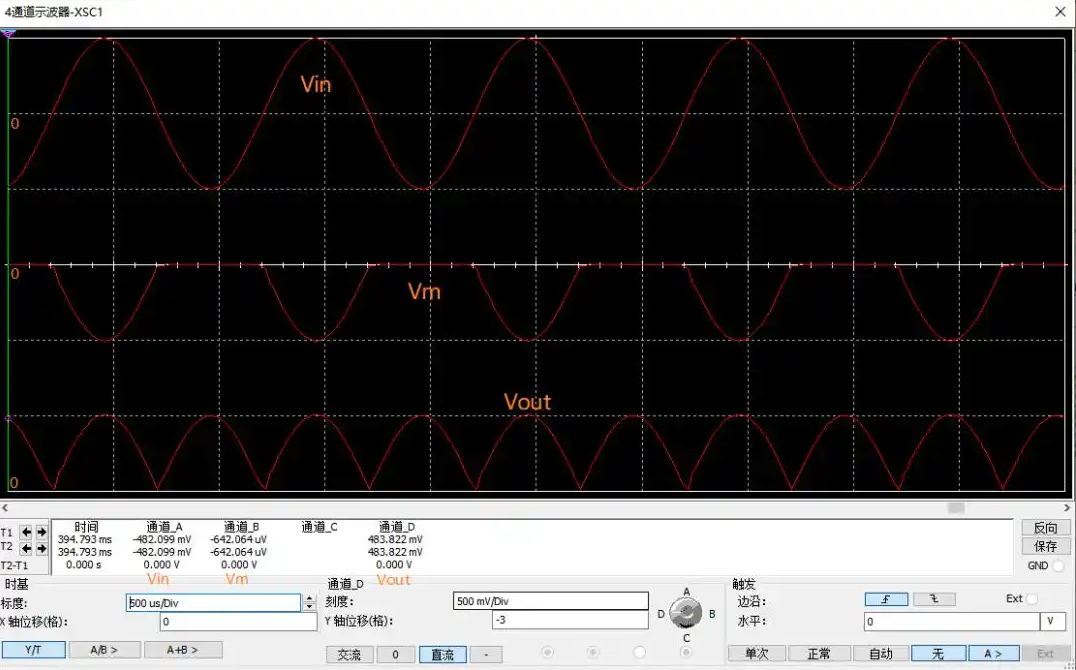The width and height of the screenshot is (1076, 670).
Task: Click T1 row 通道_D value 483.822 mV
Action: pyautogui.click(x=395, y=540)
